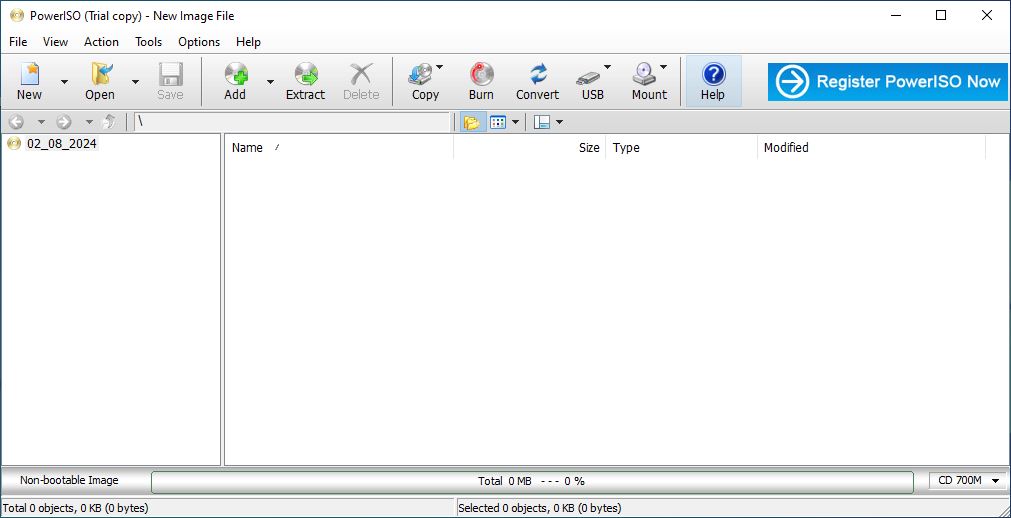The height and width of the screenshot is (518, 1011).
Task: Click the Open folder toolbar icon
Action: [100, 81]
